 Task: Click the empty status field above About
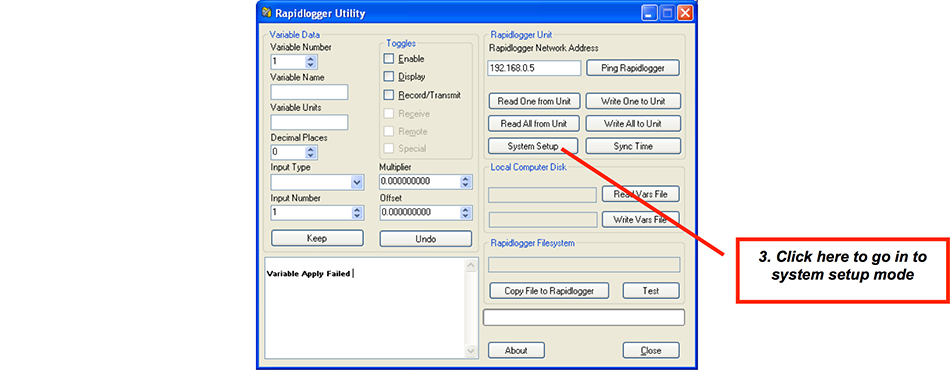point(583,317)
